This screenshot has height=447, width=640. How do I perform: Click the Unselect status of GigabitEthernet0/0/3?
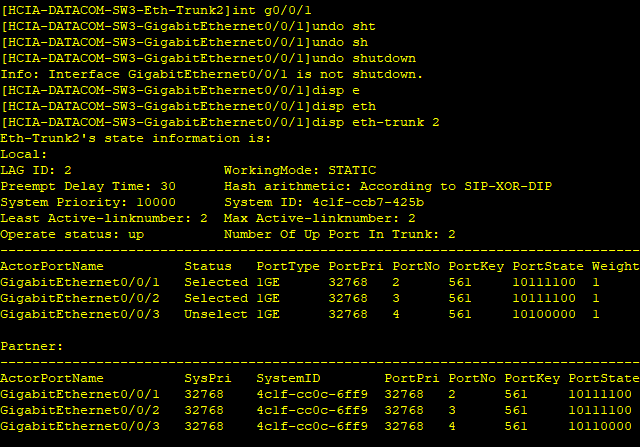(x=216, y=314)
